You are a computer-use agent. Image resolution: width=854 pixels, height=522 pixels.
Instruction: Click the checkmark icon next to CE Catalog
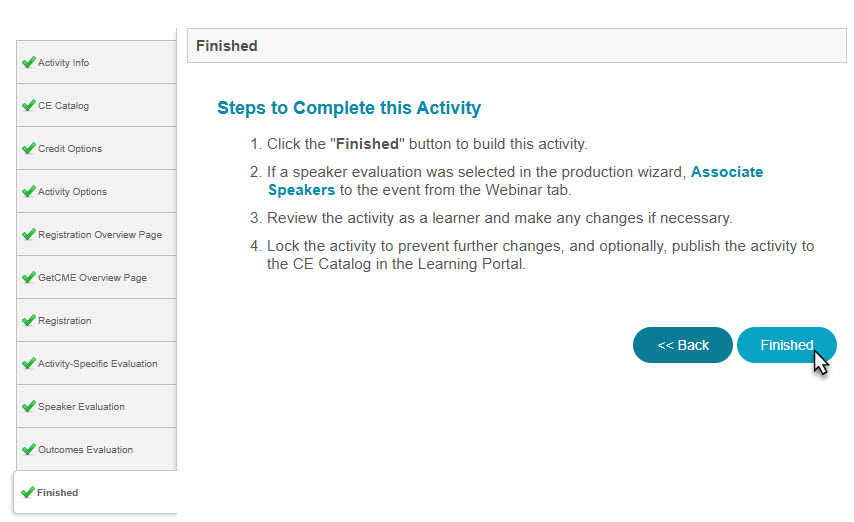(29, 105)
